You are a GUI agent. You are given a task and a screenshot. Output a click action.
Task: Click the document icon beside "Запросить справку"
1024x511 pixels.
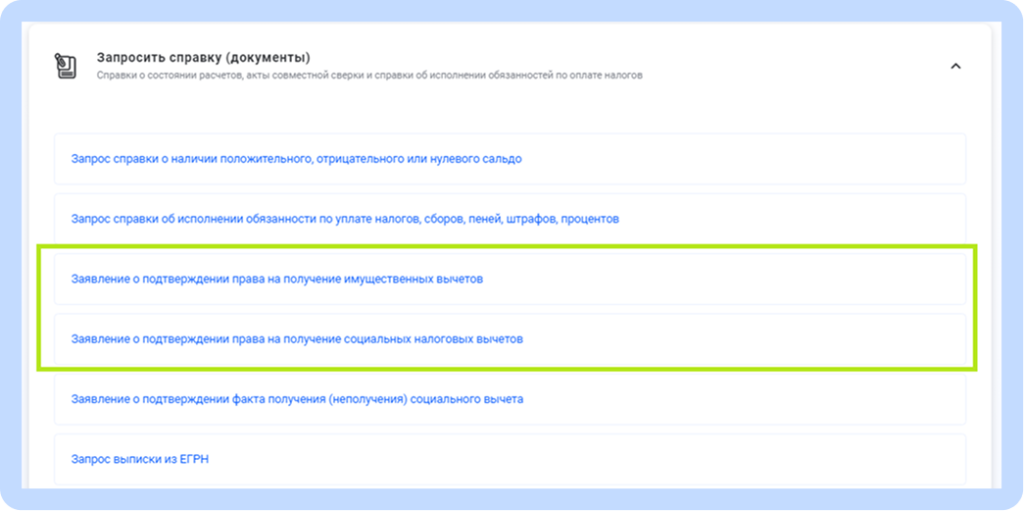66,66
